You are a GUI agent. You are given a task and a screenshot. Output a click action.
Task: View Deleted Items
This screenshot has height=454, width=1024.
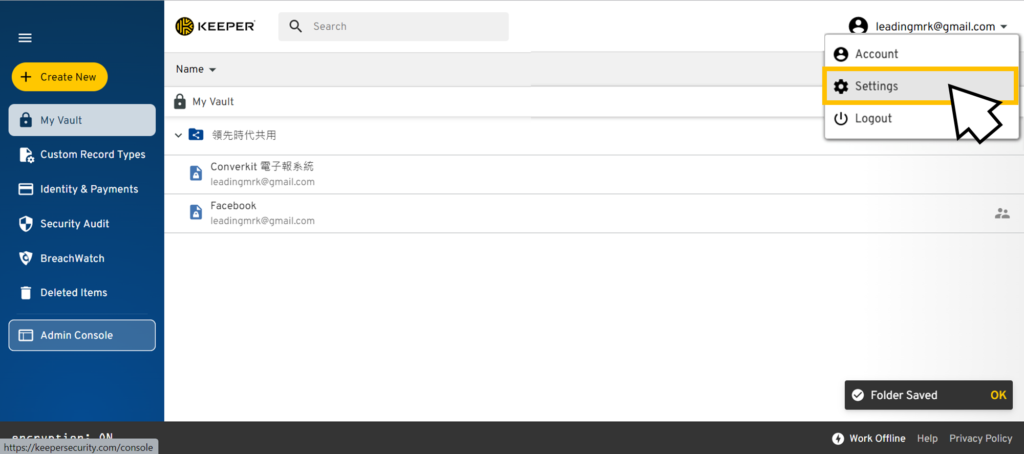pyautogui.click(x=82, y=293)
